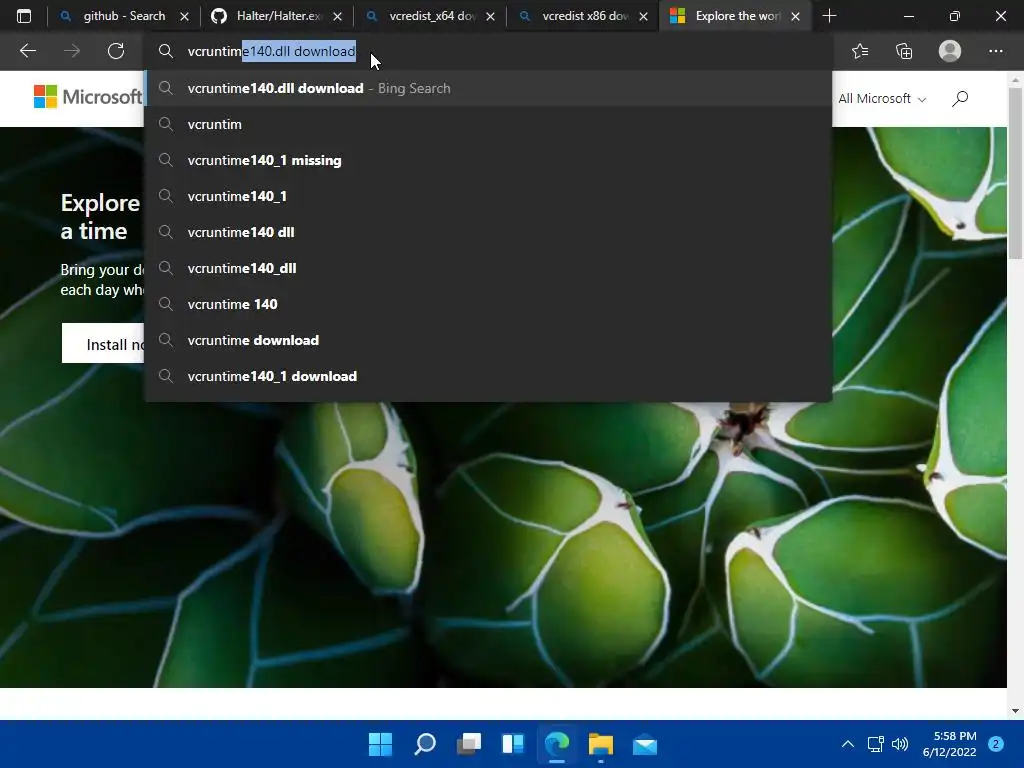Screen dimensions: 1024x768
Task: Show hidden tray icons chevron
Action: click(848, 744)
